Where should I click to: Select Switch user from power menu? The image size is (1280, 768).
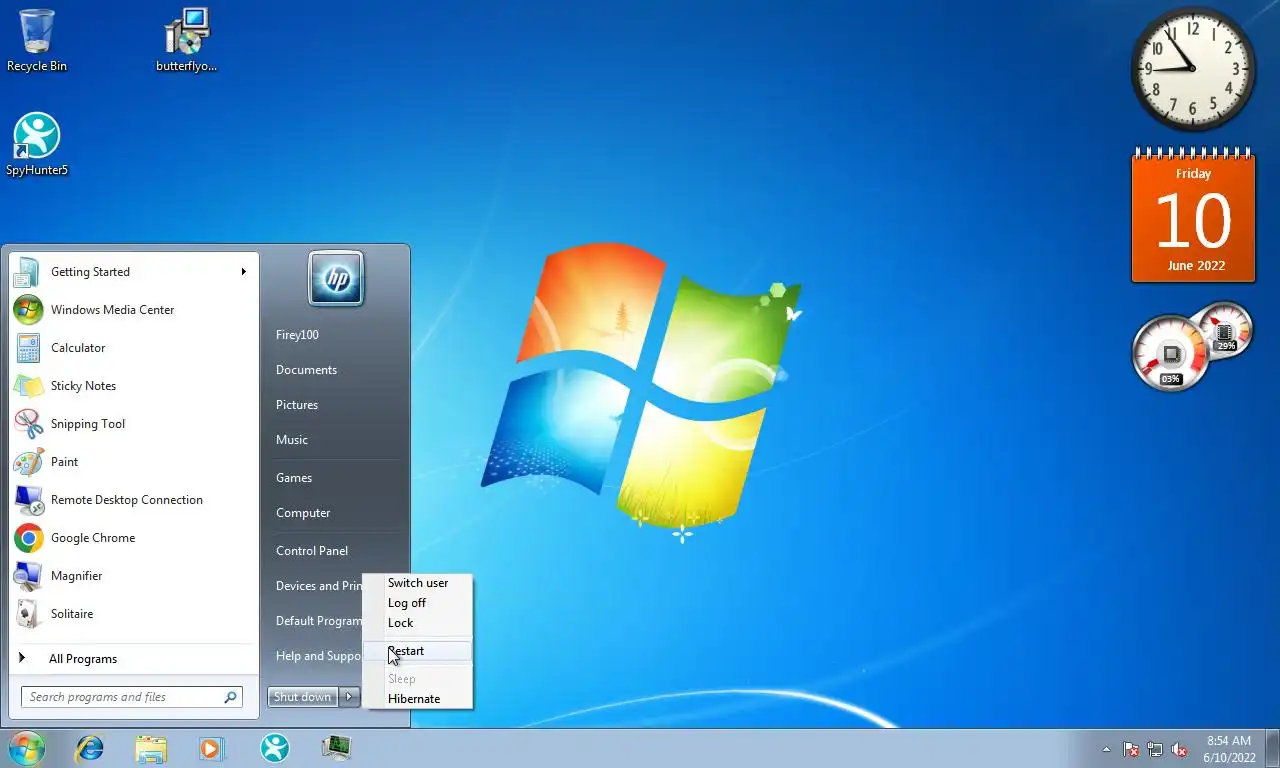[417, 583]
